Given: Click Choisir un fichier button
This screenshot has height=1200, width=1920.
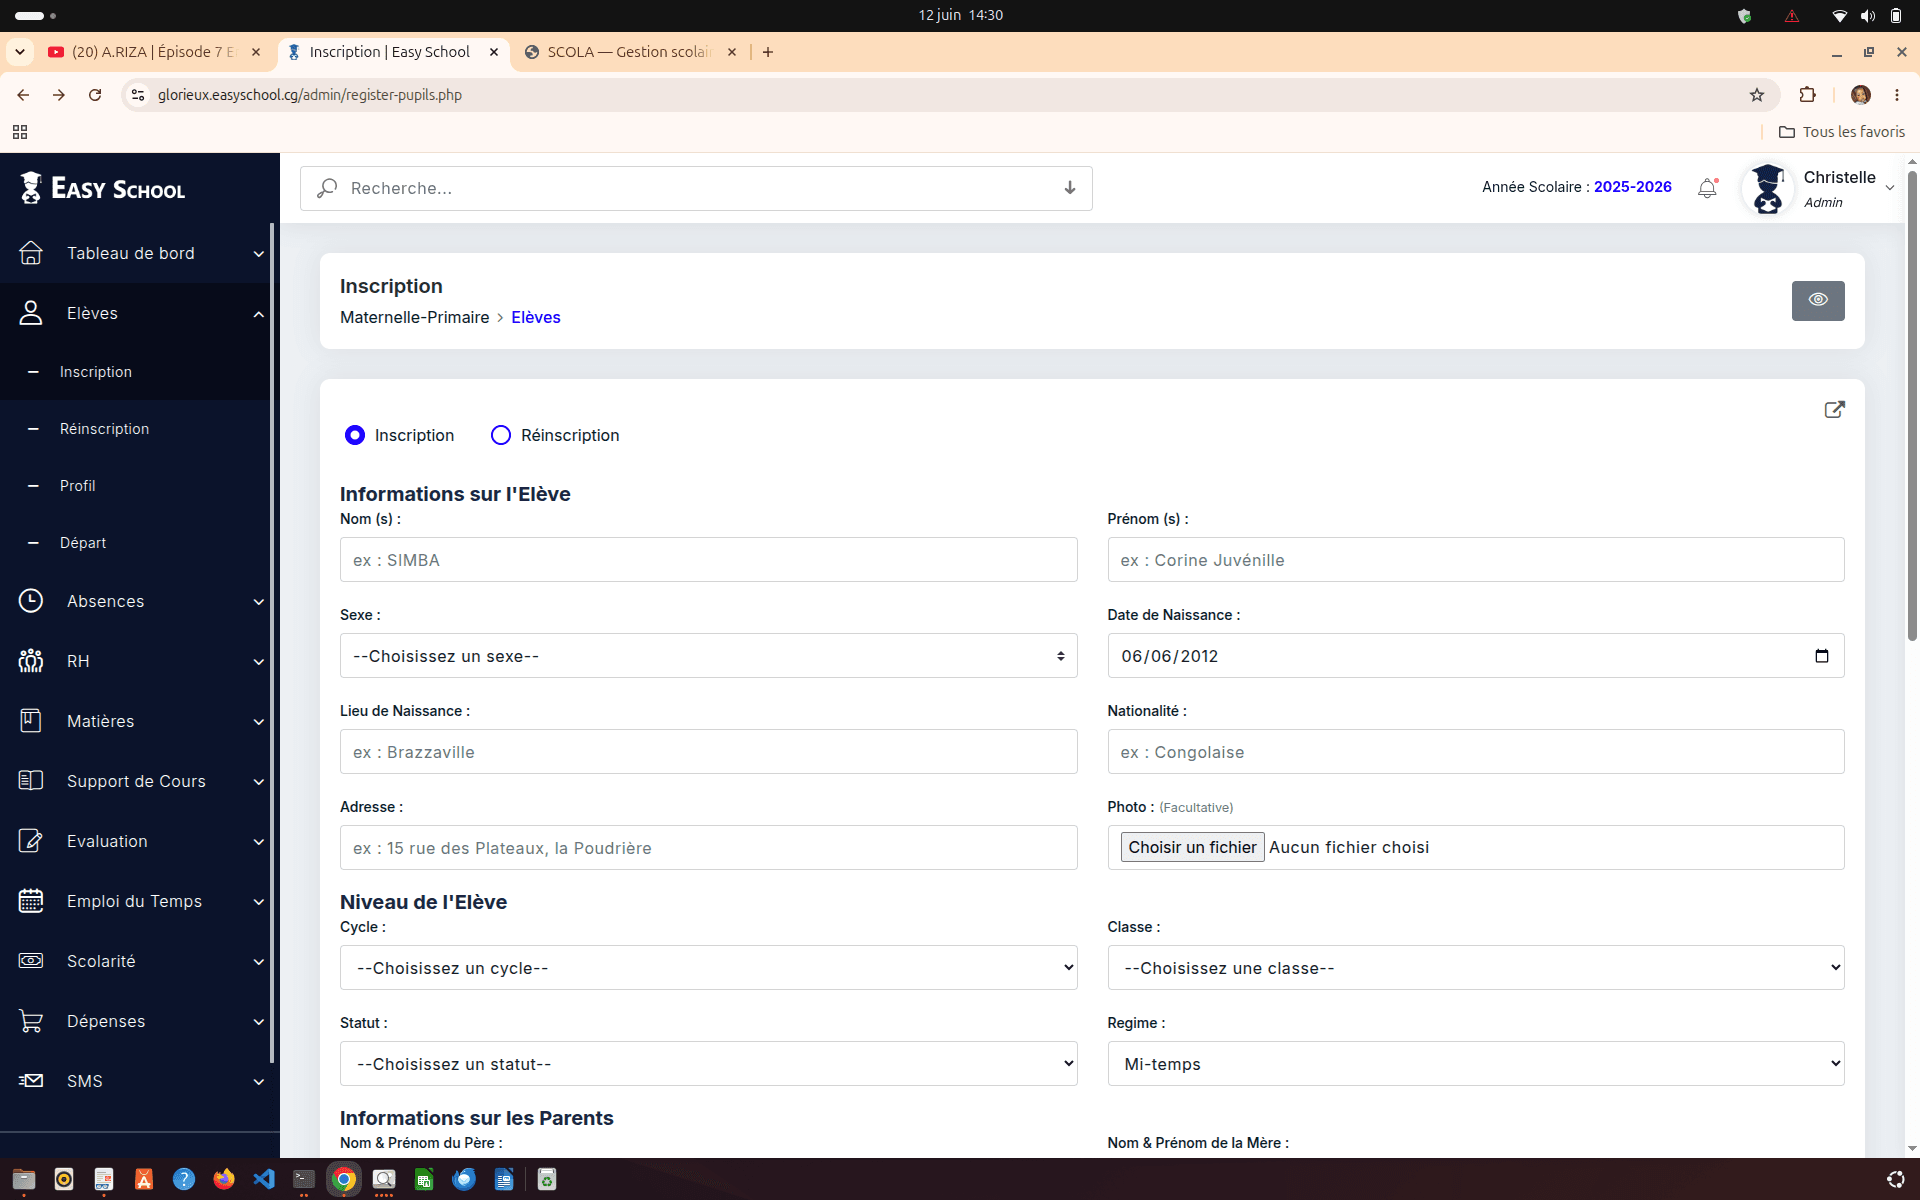Looking at the screenshot, I should tap(1192, 847).
